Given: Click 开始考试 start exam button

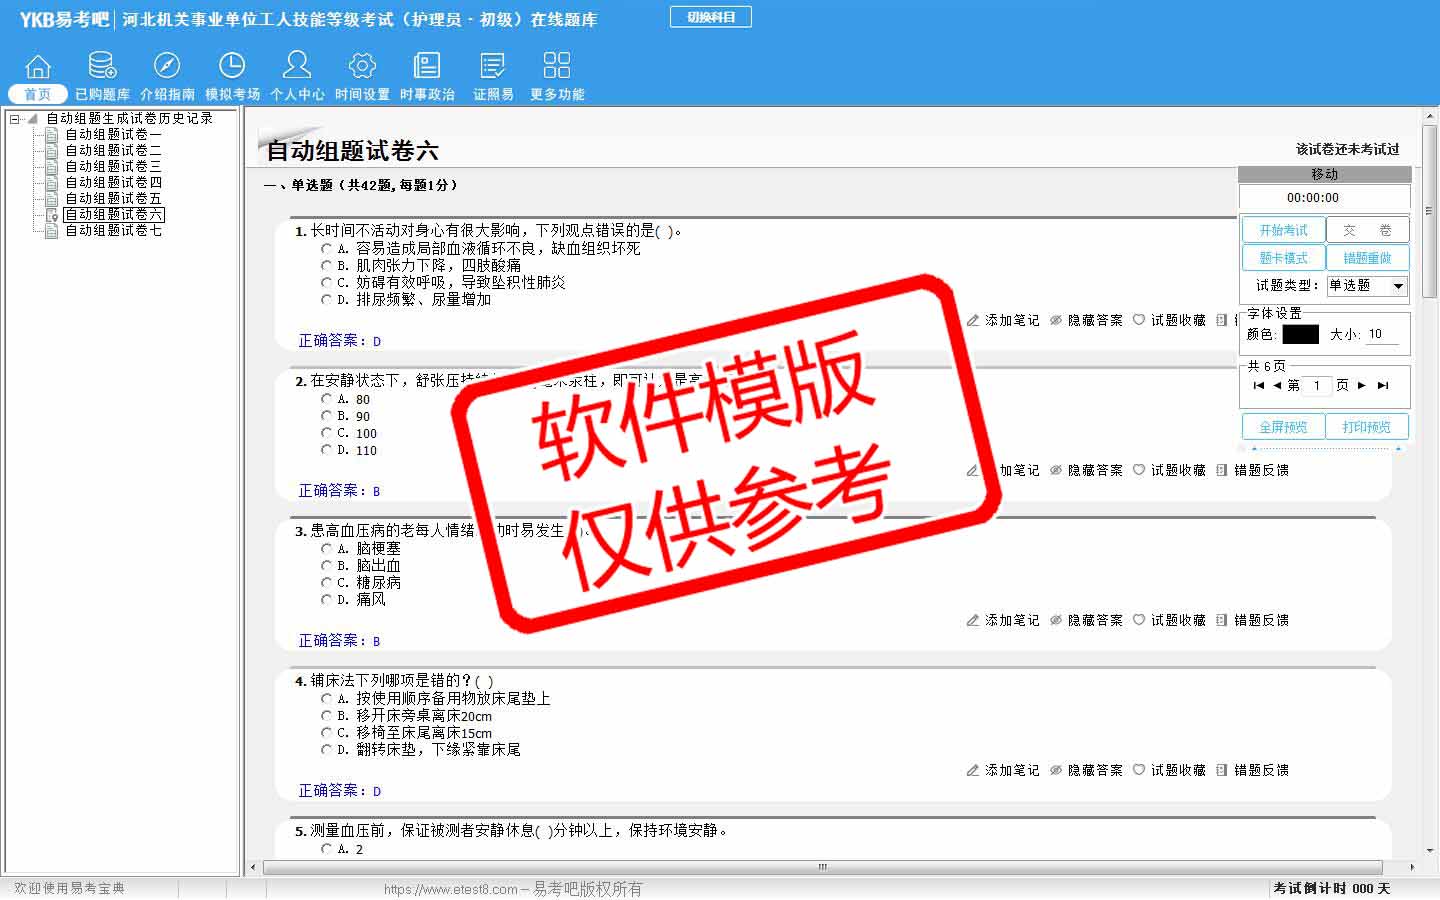Looking at the screenshot, I should pyautogui.click(x=1283, y=230).
